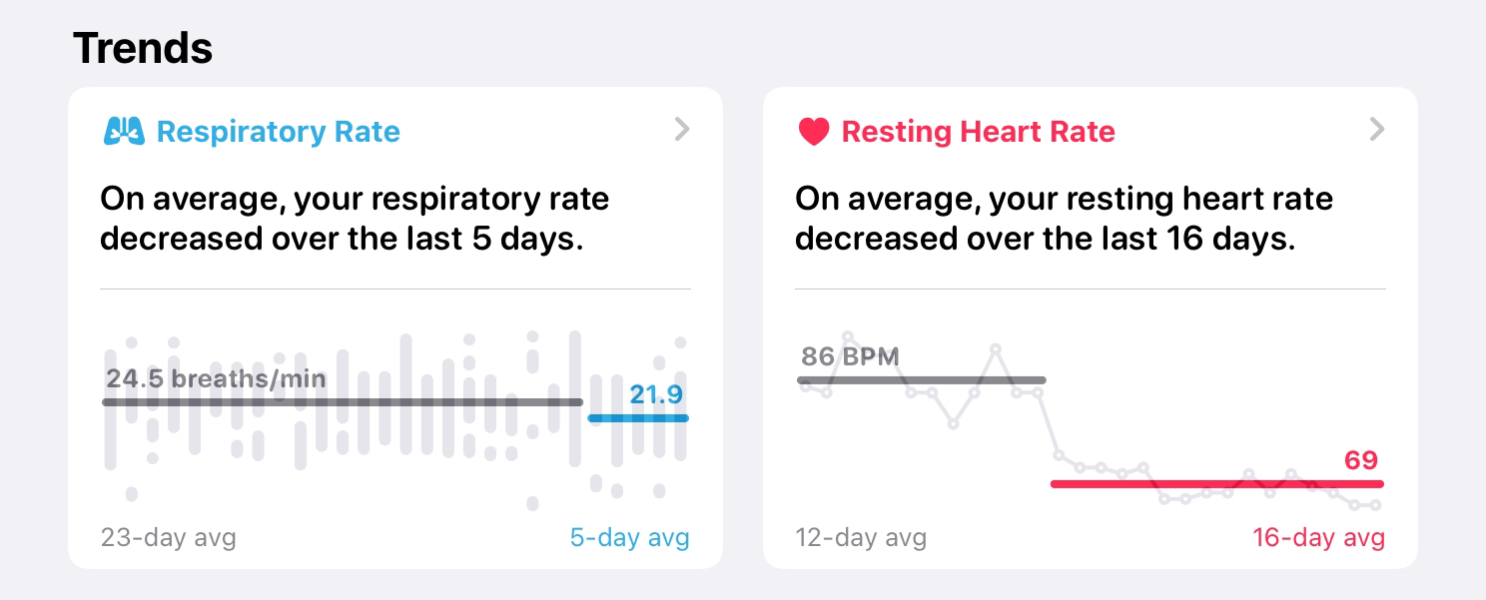The width and height of the screenshot is (1486, 600).
Task: Open Resting Heart Rate details chevron
Action: [1377, 129]
